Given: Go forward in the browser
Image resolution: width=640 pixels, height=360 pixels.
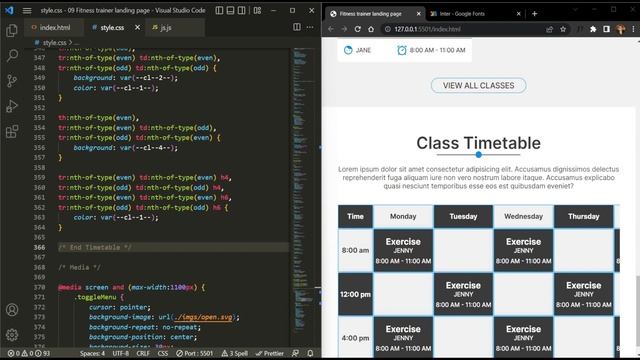Looking at the screenshot, I should tap(344, 29).
